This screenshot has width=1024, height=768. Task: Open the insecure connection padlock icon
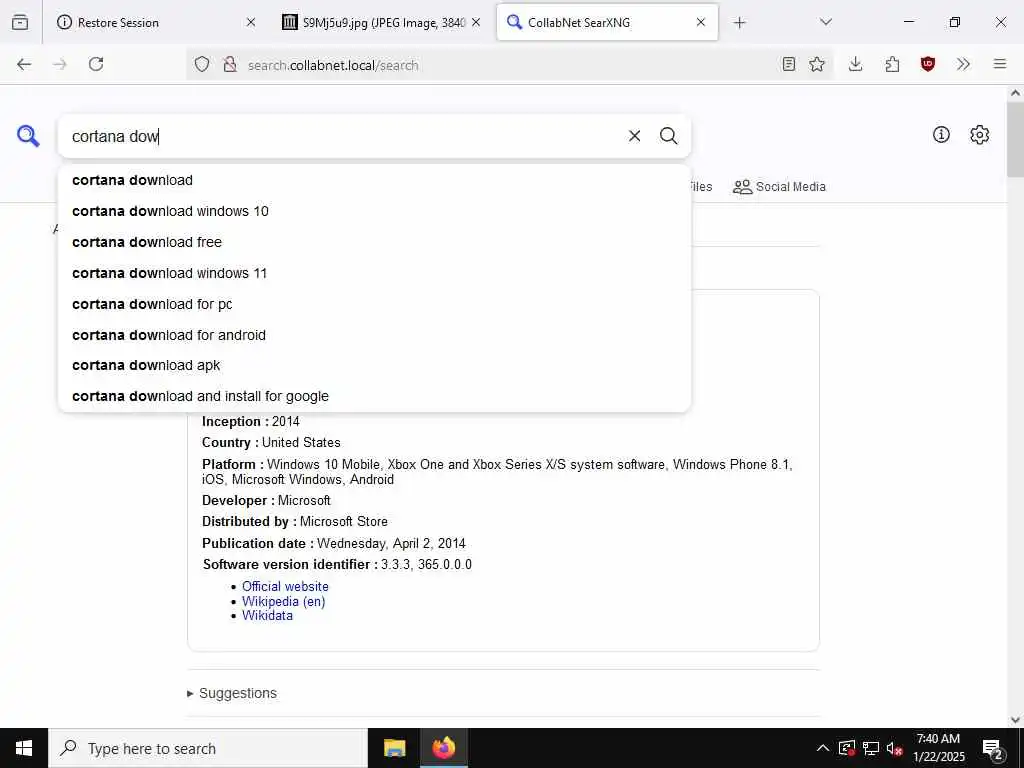pyautogui.click(x=230, y=65)
